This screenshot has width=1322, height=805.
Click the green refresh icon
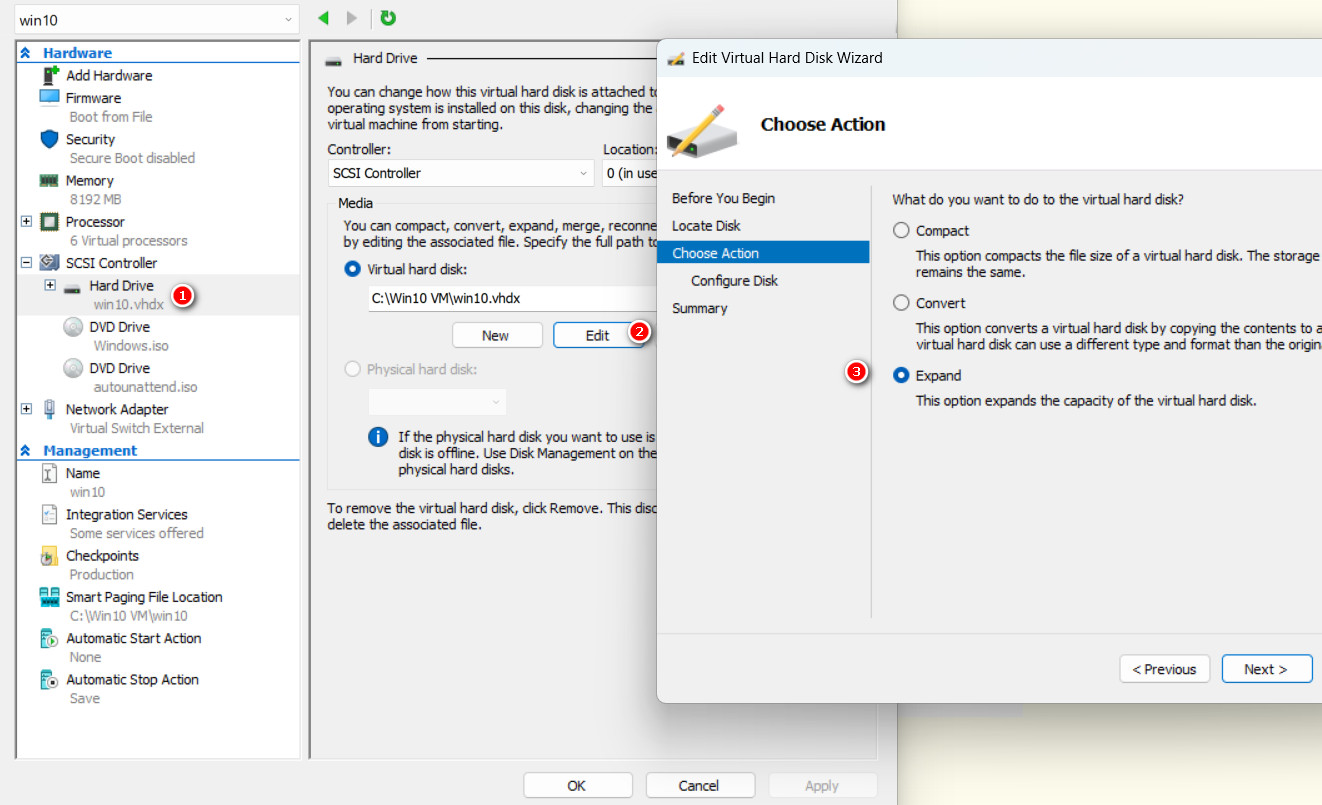[x=388, y=18]
